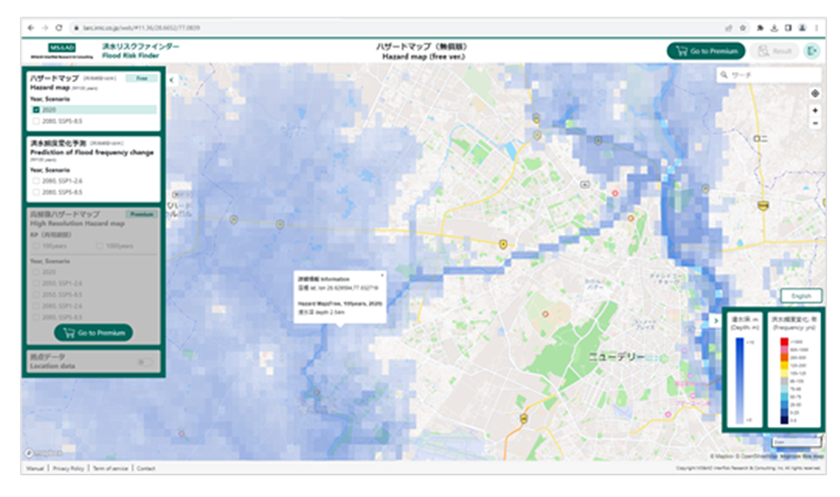Open the browser three-dot menu
Image resolution: width=840 pixels, height=497 pixels.
click(816, 28)
